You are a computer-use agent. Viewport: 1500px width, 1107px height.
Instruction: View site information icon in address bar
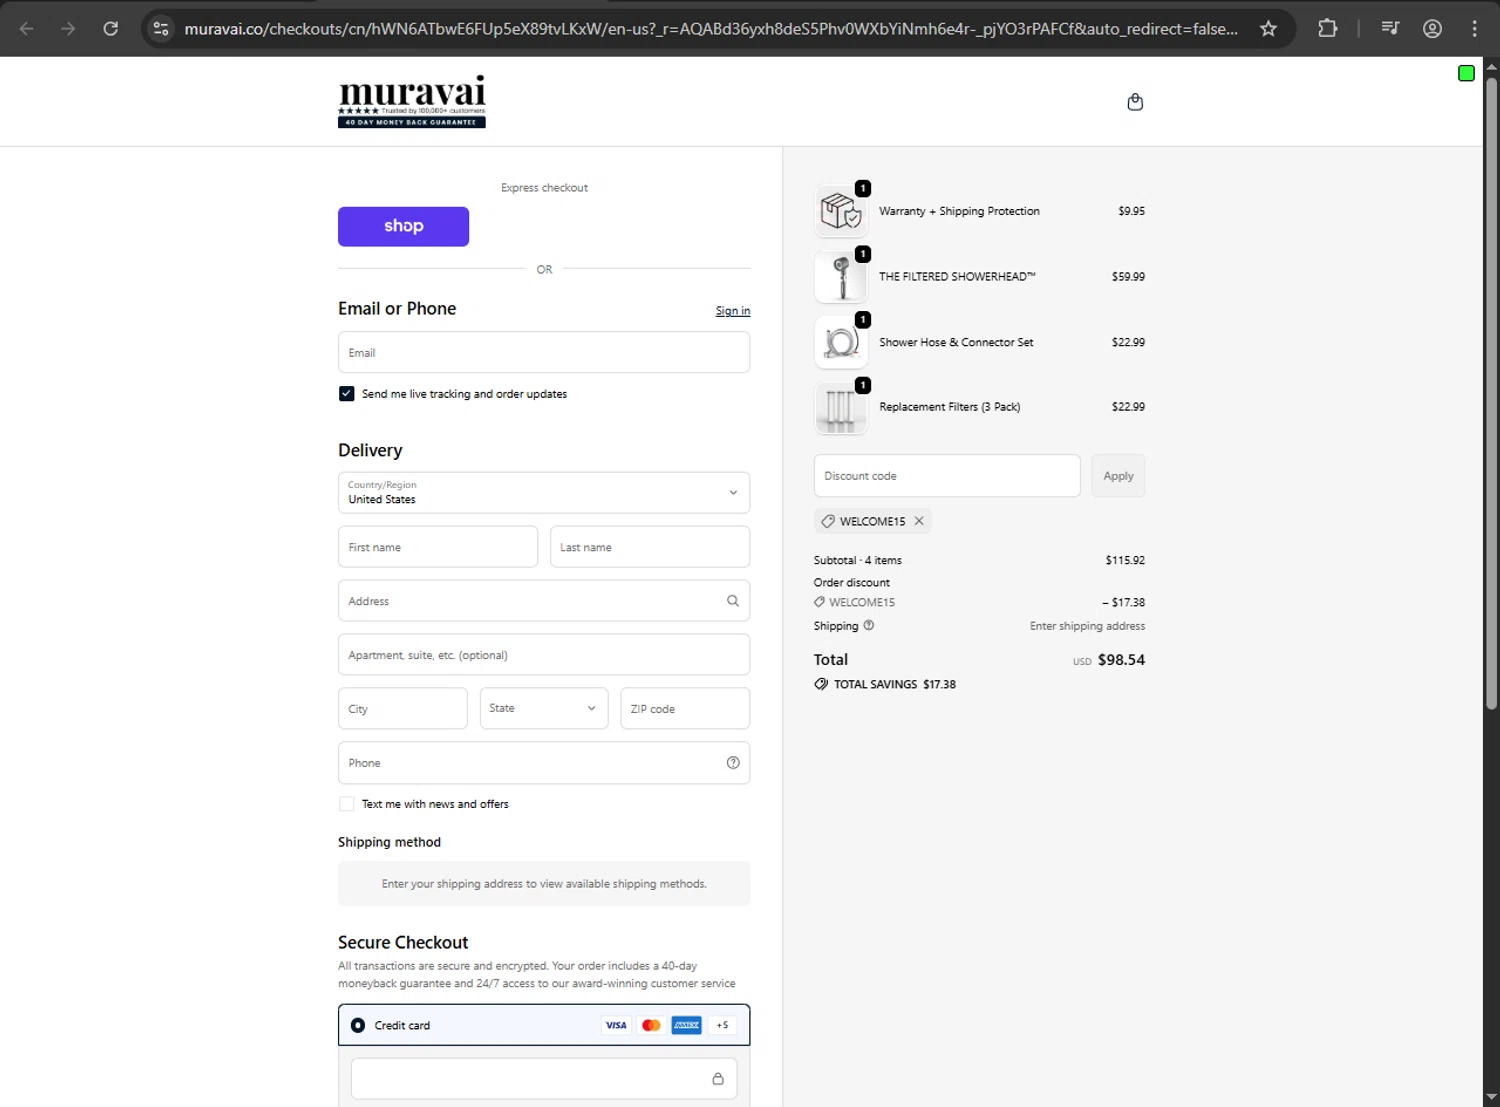tap(161, 29)
